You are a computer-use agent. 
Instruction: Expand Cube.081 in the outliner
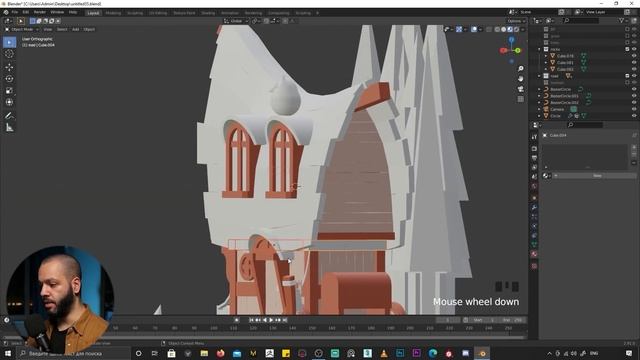pyautogui.click(x=546, y=62)
